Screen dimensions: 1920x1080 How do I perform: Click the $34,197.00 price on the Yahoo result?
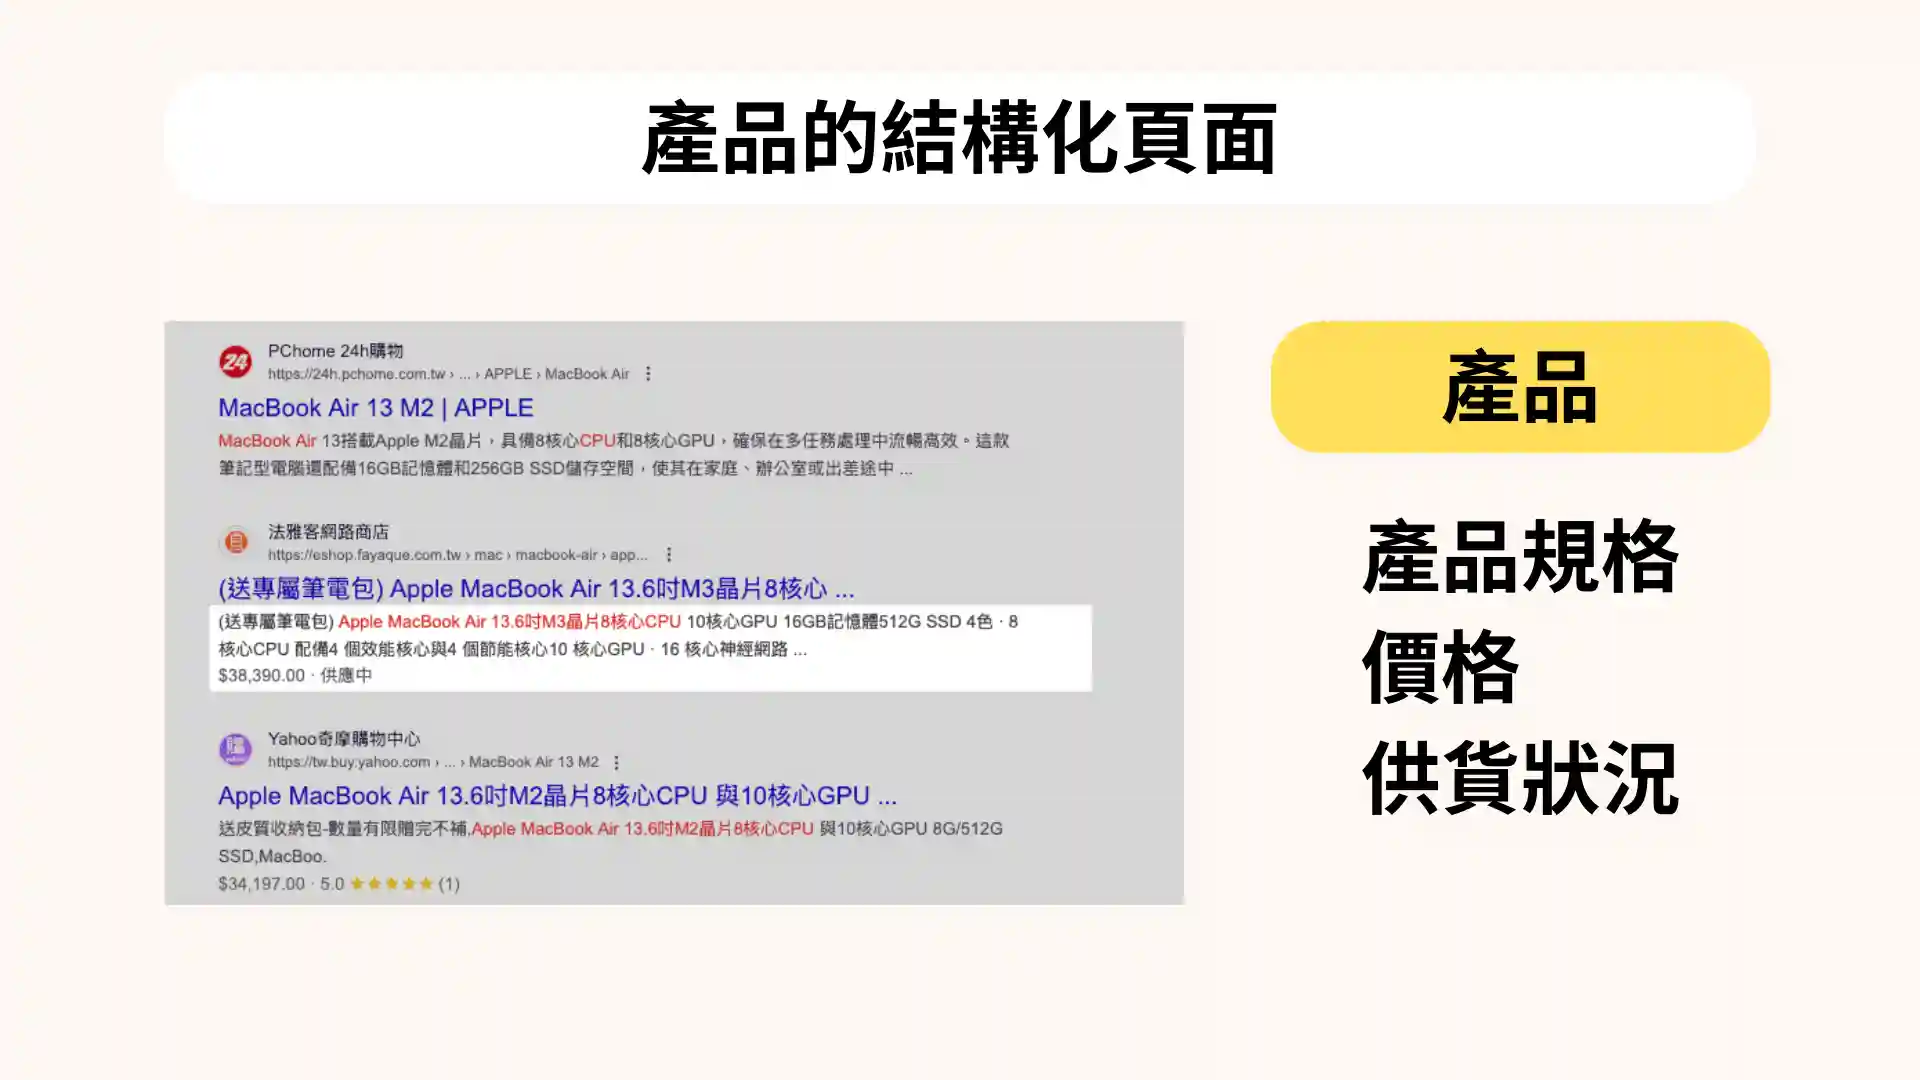click(261, 884)
